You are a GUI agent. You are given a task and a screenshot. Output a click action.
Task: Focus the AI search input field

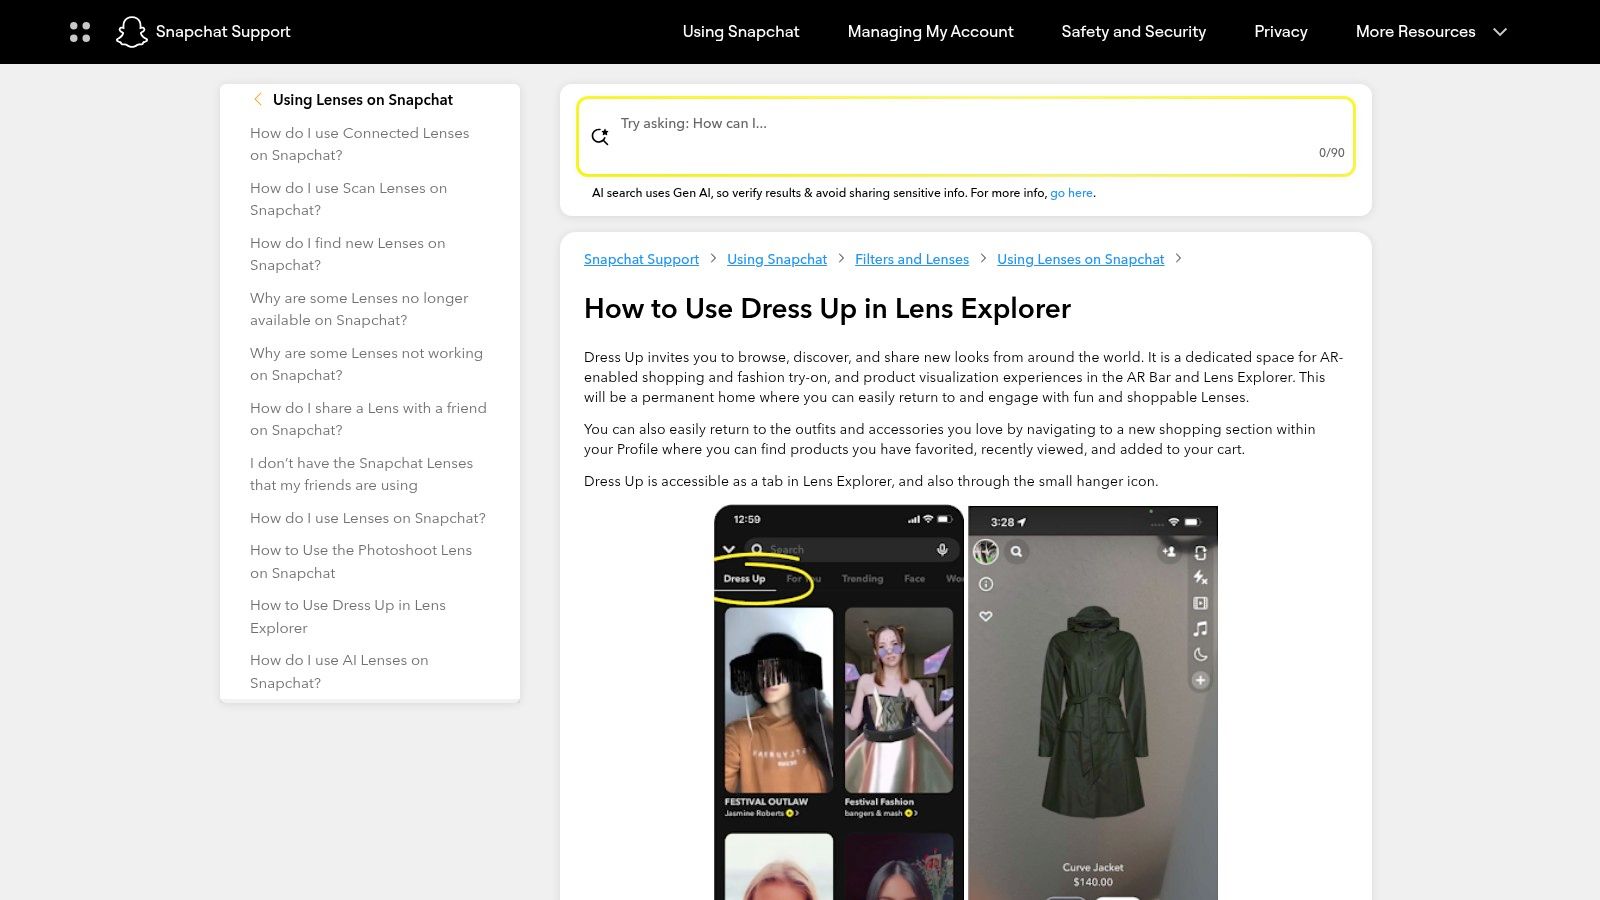tap(966, 136)
